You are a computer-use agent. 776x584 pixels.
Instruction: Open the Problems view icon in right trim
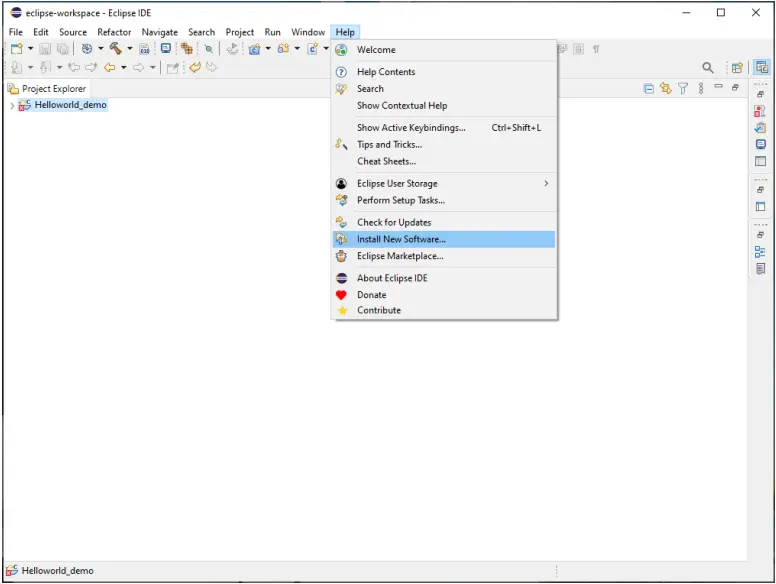click(x=760, y=111)
